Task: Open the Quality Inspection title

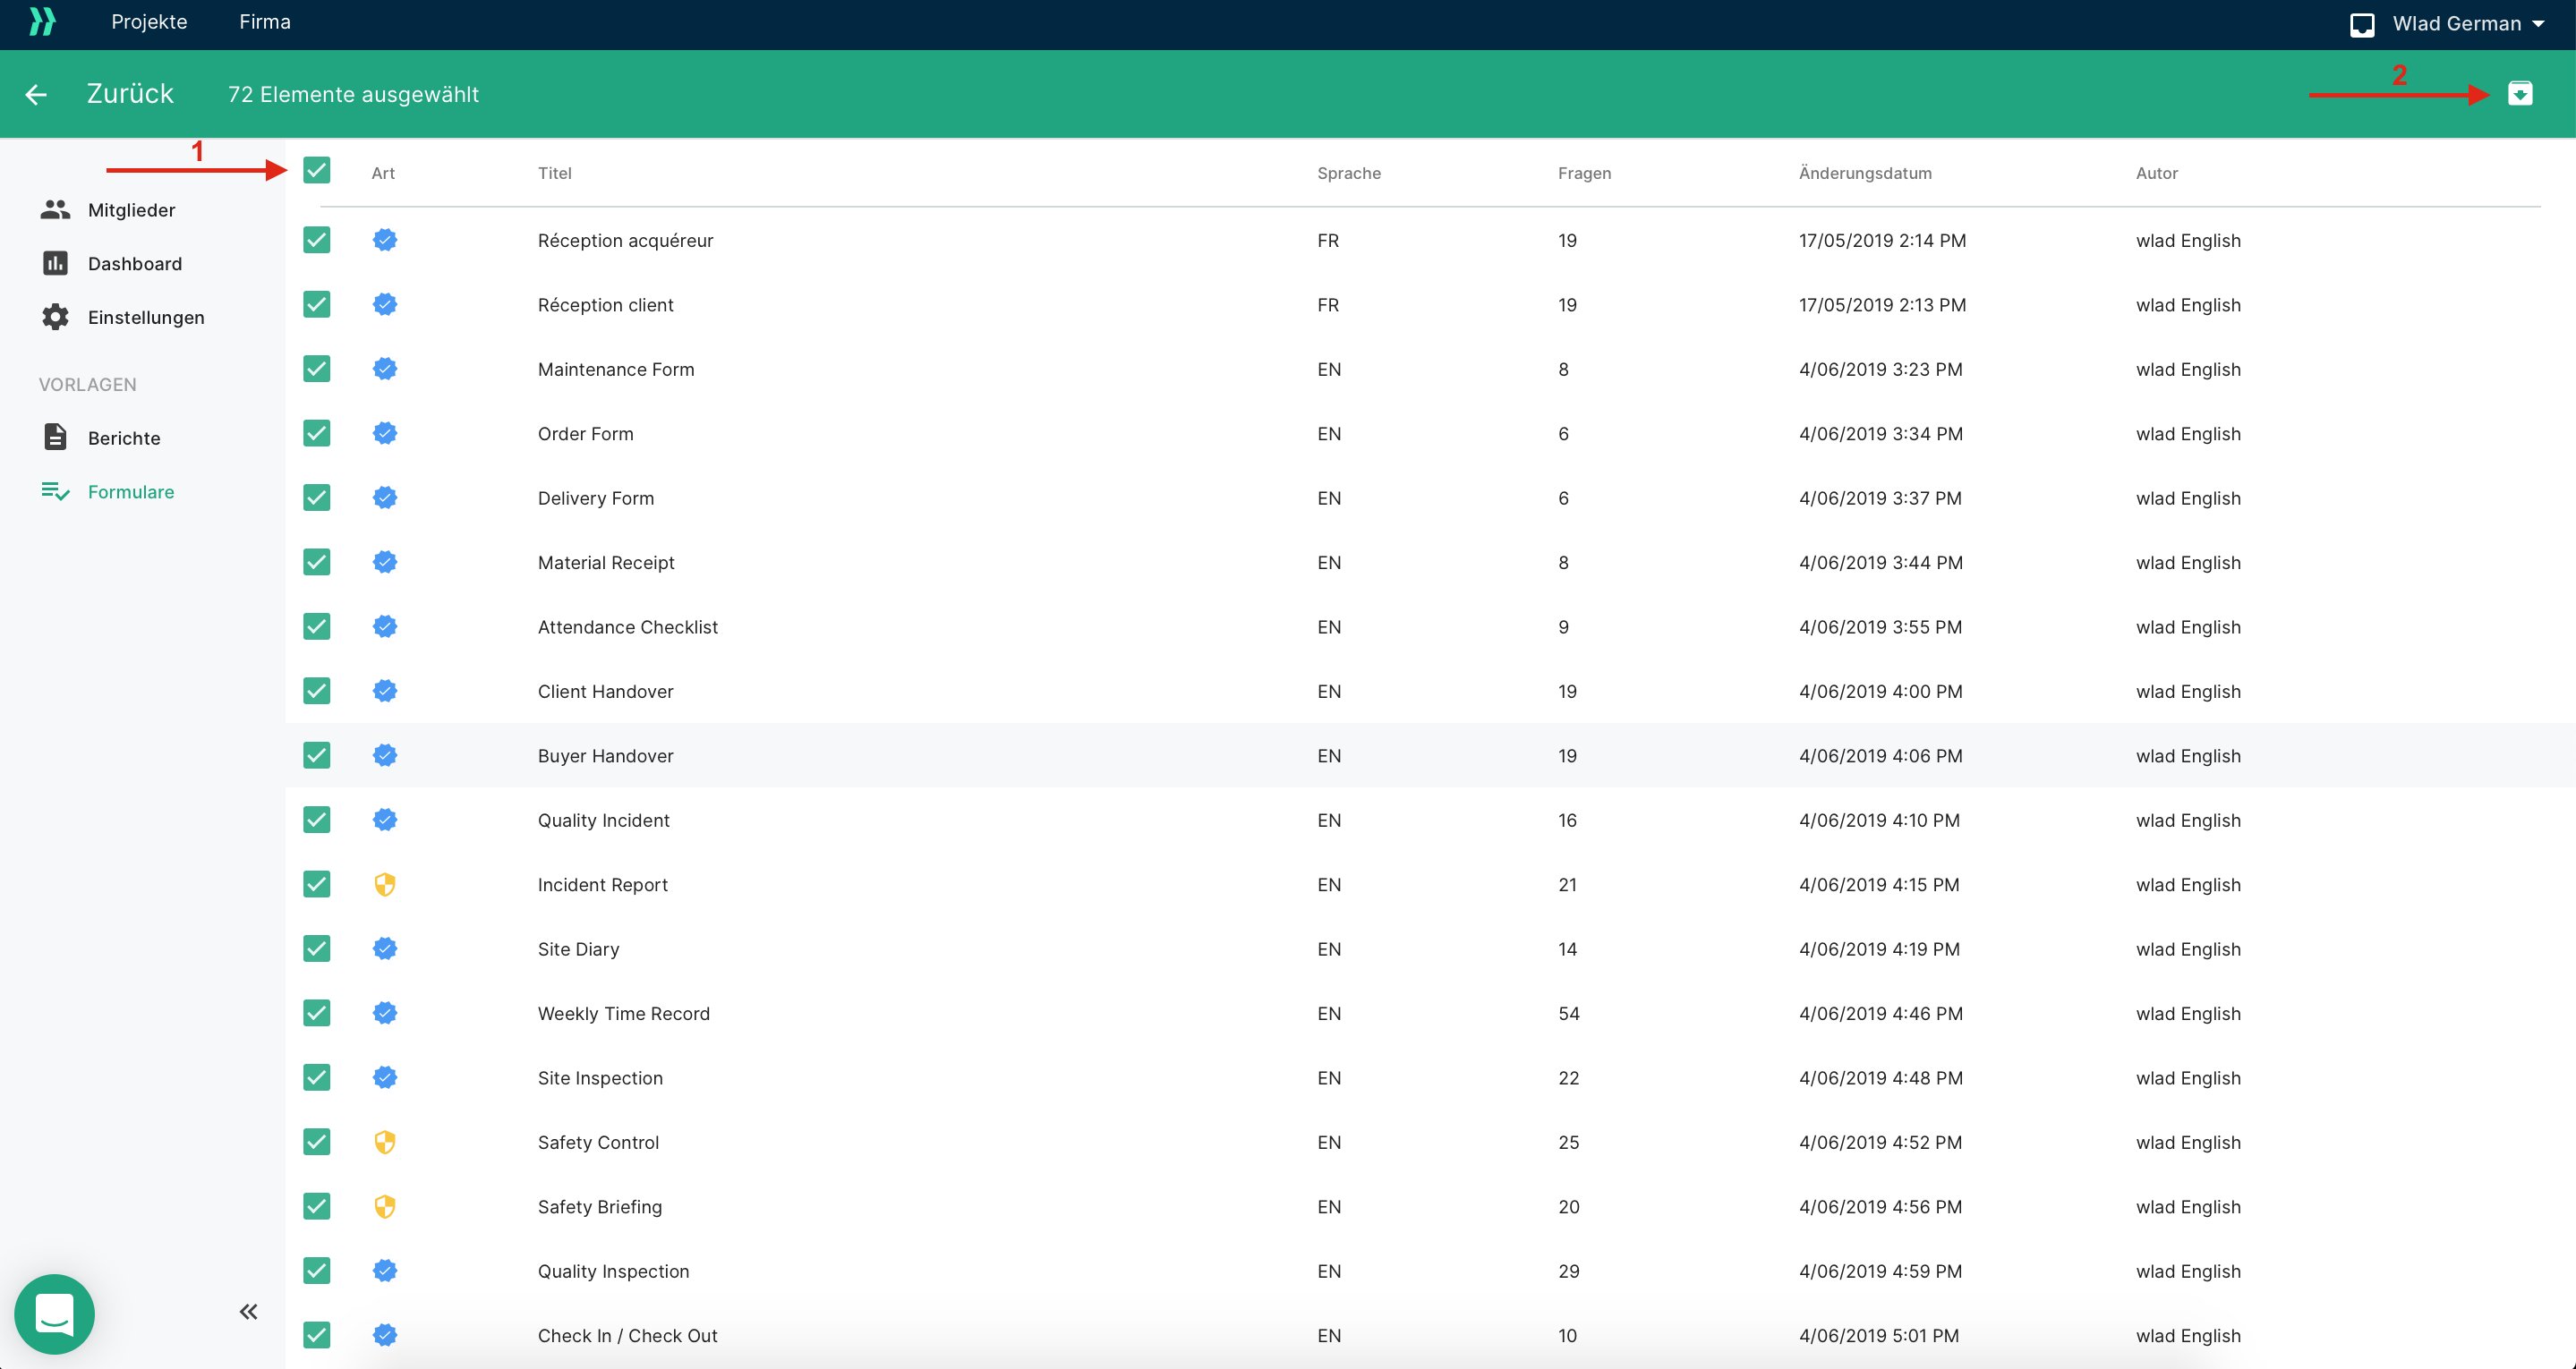Action: point(613,1271)
